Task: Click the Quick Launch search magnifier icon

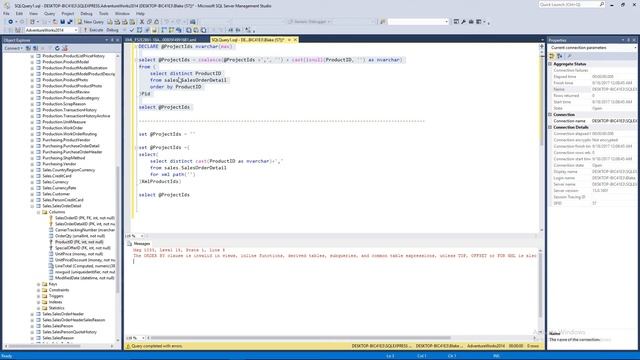Action: (x=602, y=4)
